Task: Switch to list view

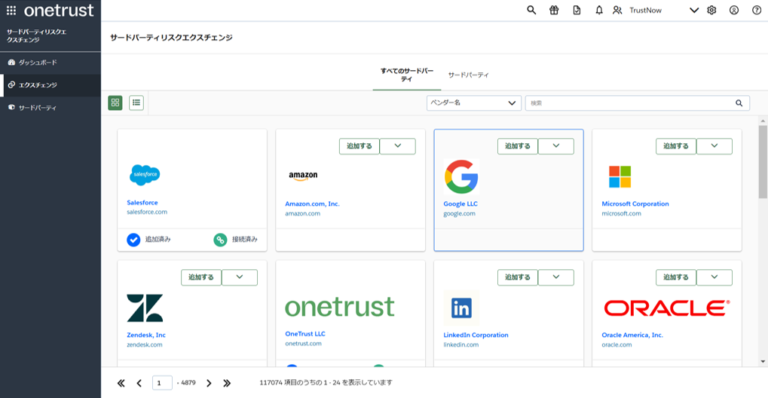Action: point(136,103)
